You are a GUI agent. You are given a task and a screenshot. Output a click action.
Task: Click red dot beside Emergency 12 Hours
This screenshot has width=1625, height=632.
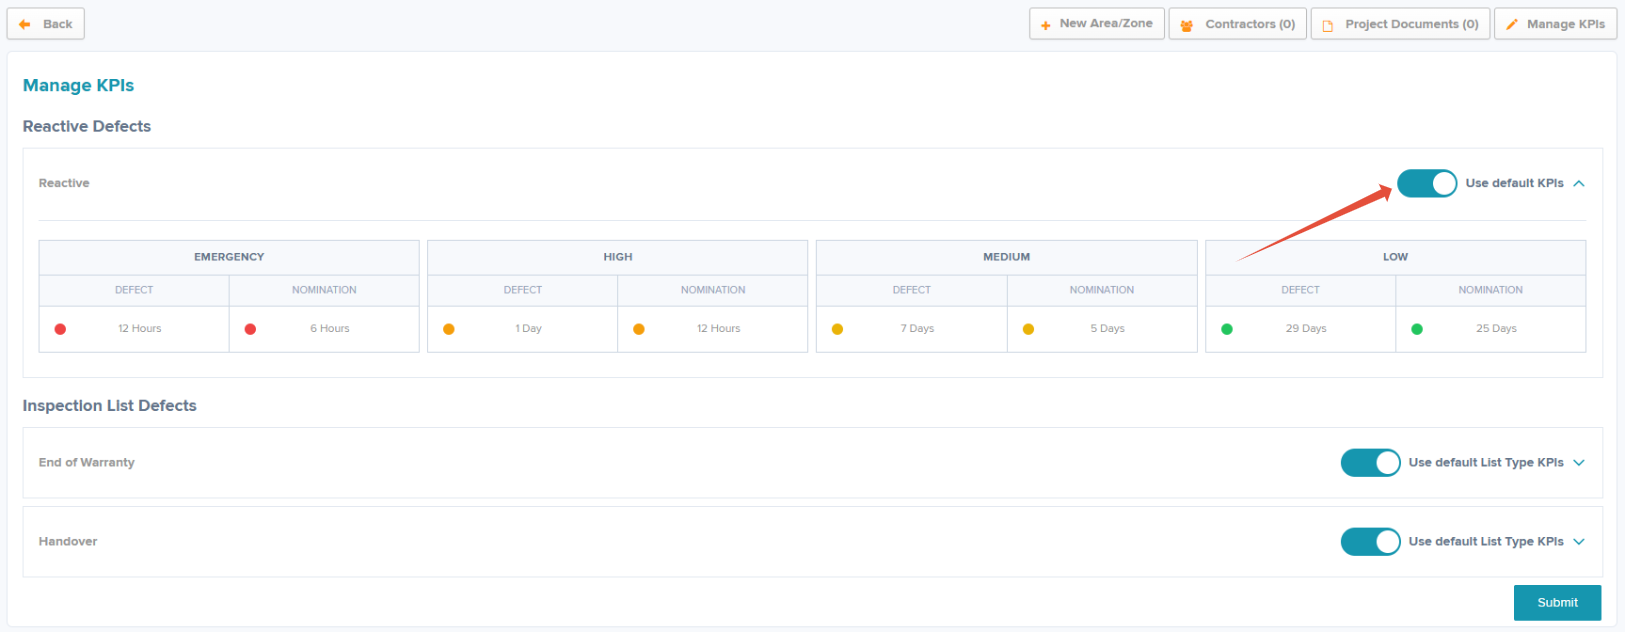click(x=60, y=329)
